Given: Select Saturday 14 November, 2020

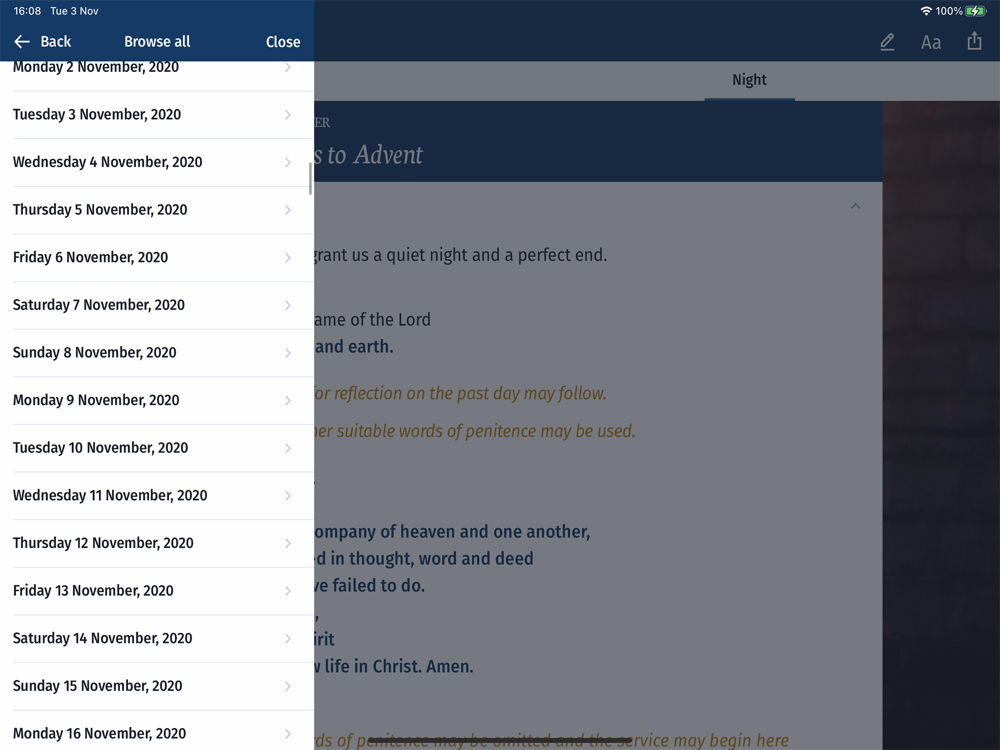Looking at the screenshot, I should click(x=157, y=638).
